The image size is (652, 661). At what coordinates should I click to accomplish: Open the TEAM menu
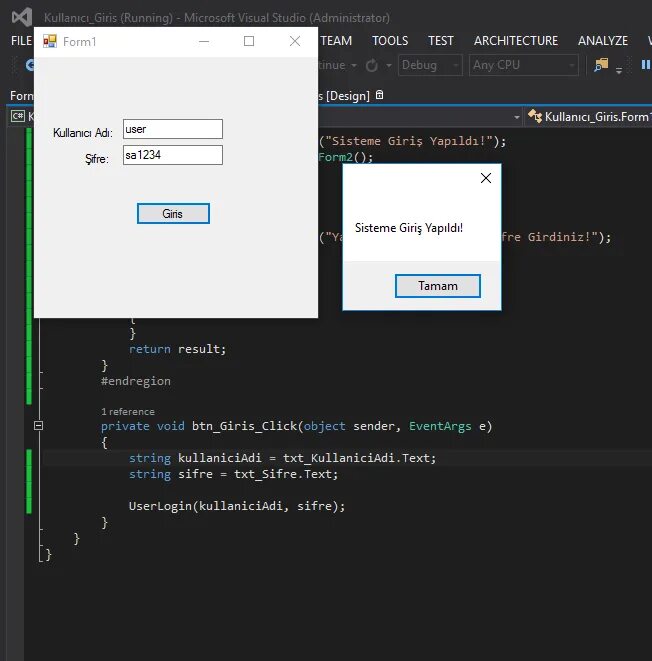pos(336,40)
